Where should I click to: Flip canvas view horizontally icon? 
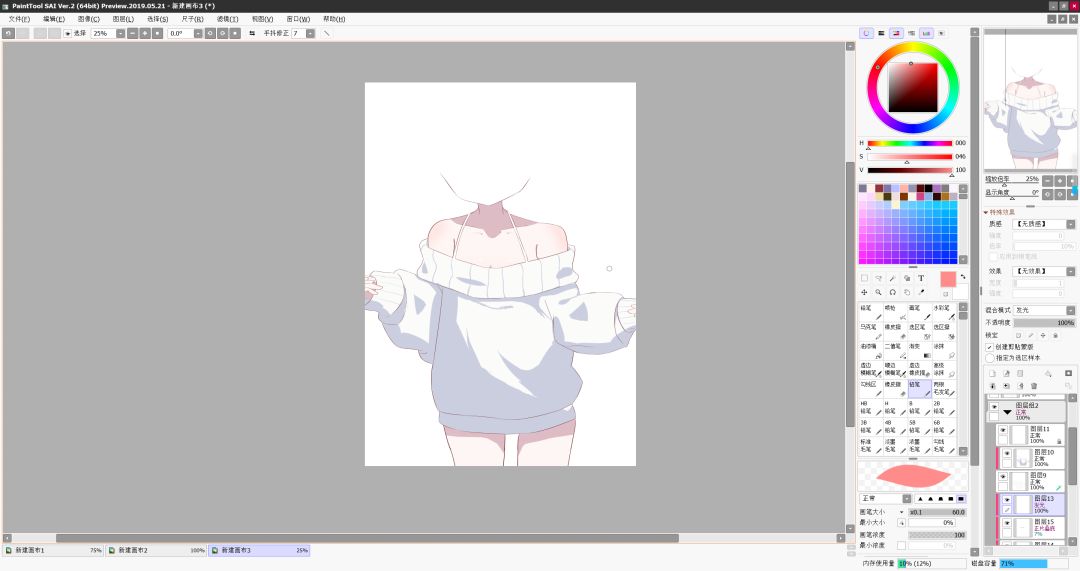pyautogui.click(x=252, y=33)
